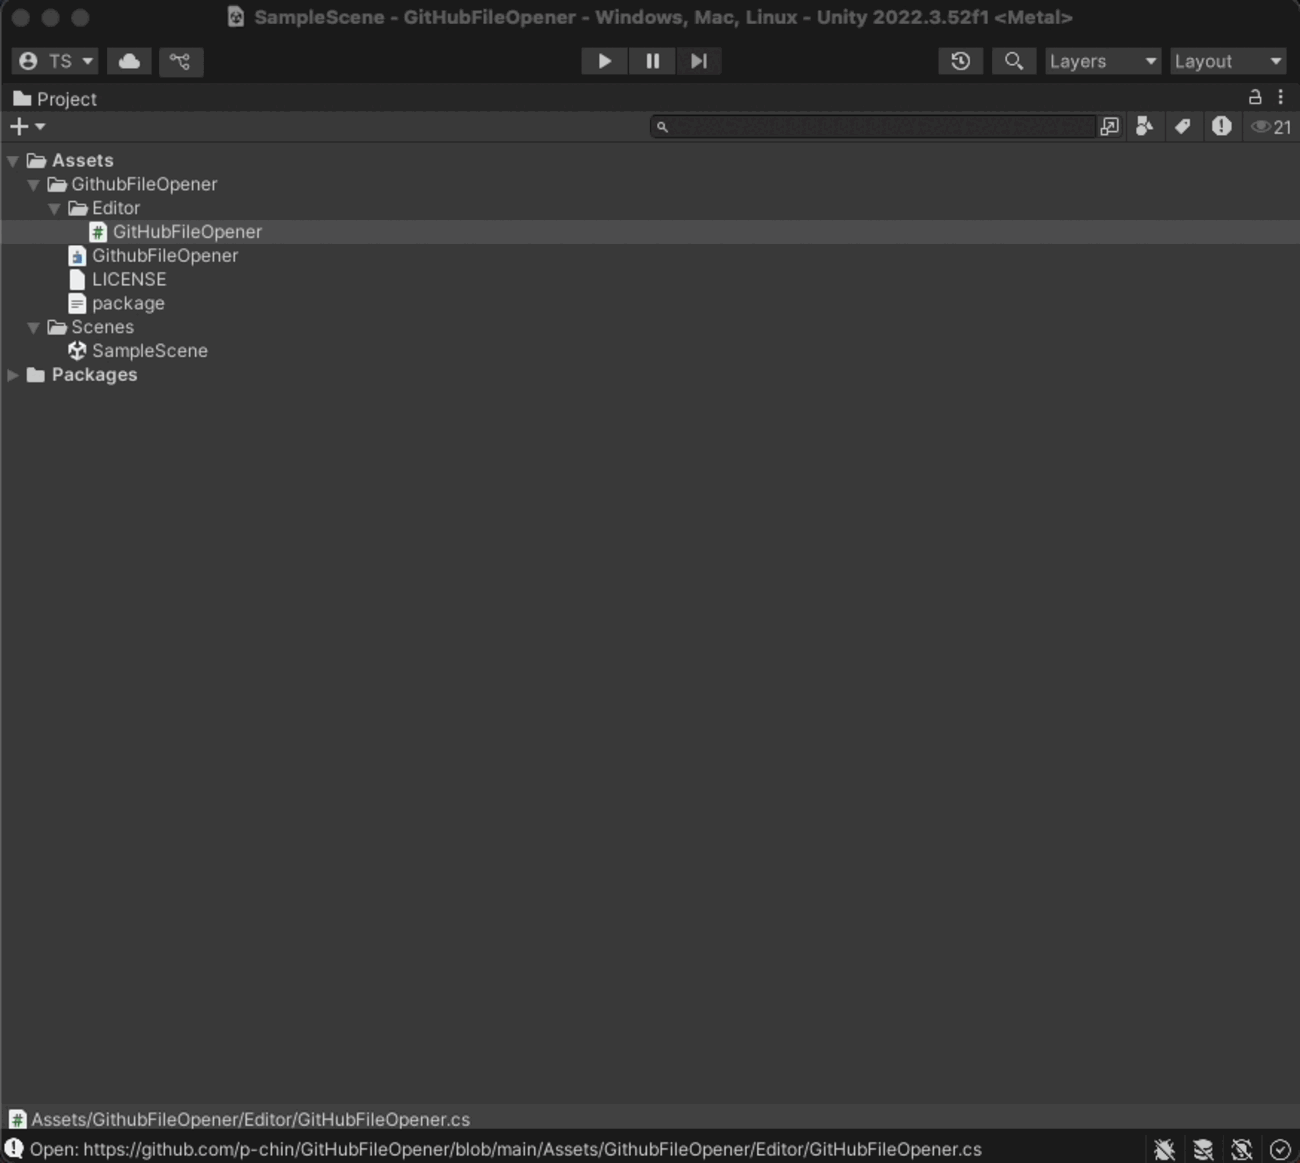The height and width of the screenshot is (1163, 1300).
Task: Toggle the debug mode bug icon
Action: tap(1164, 1150)
